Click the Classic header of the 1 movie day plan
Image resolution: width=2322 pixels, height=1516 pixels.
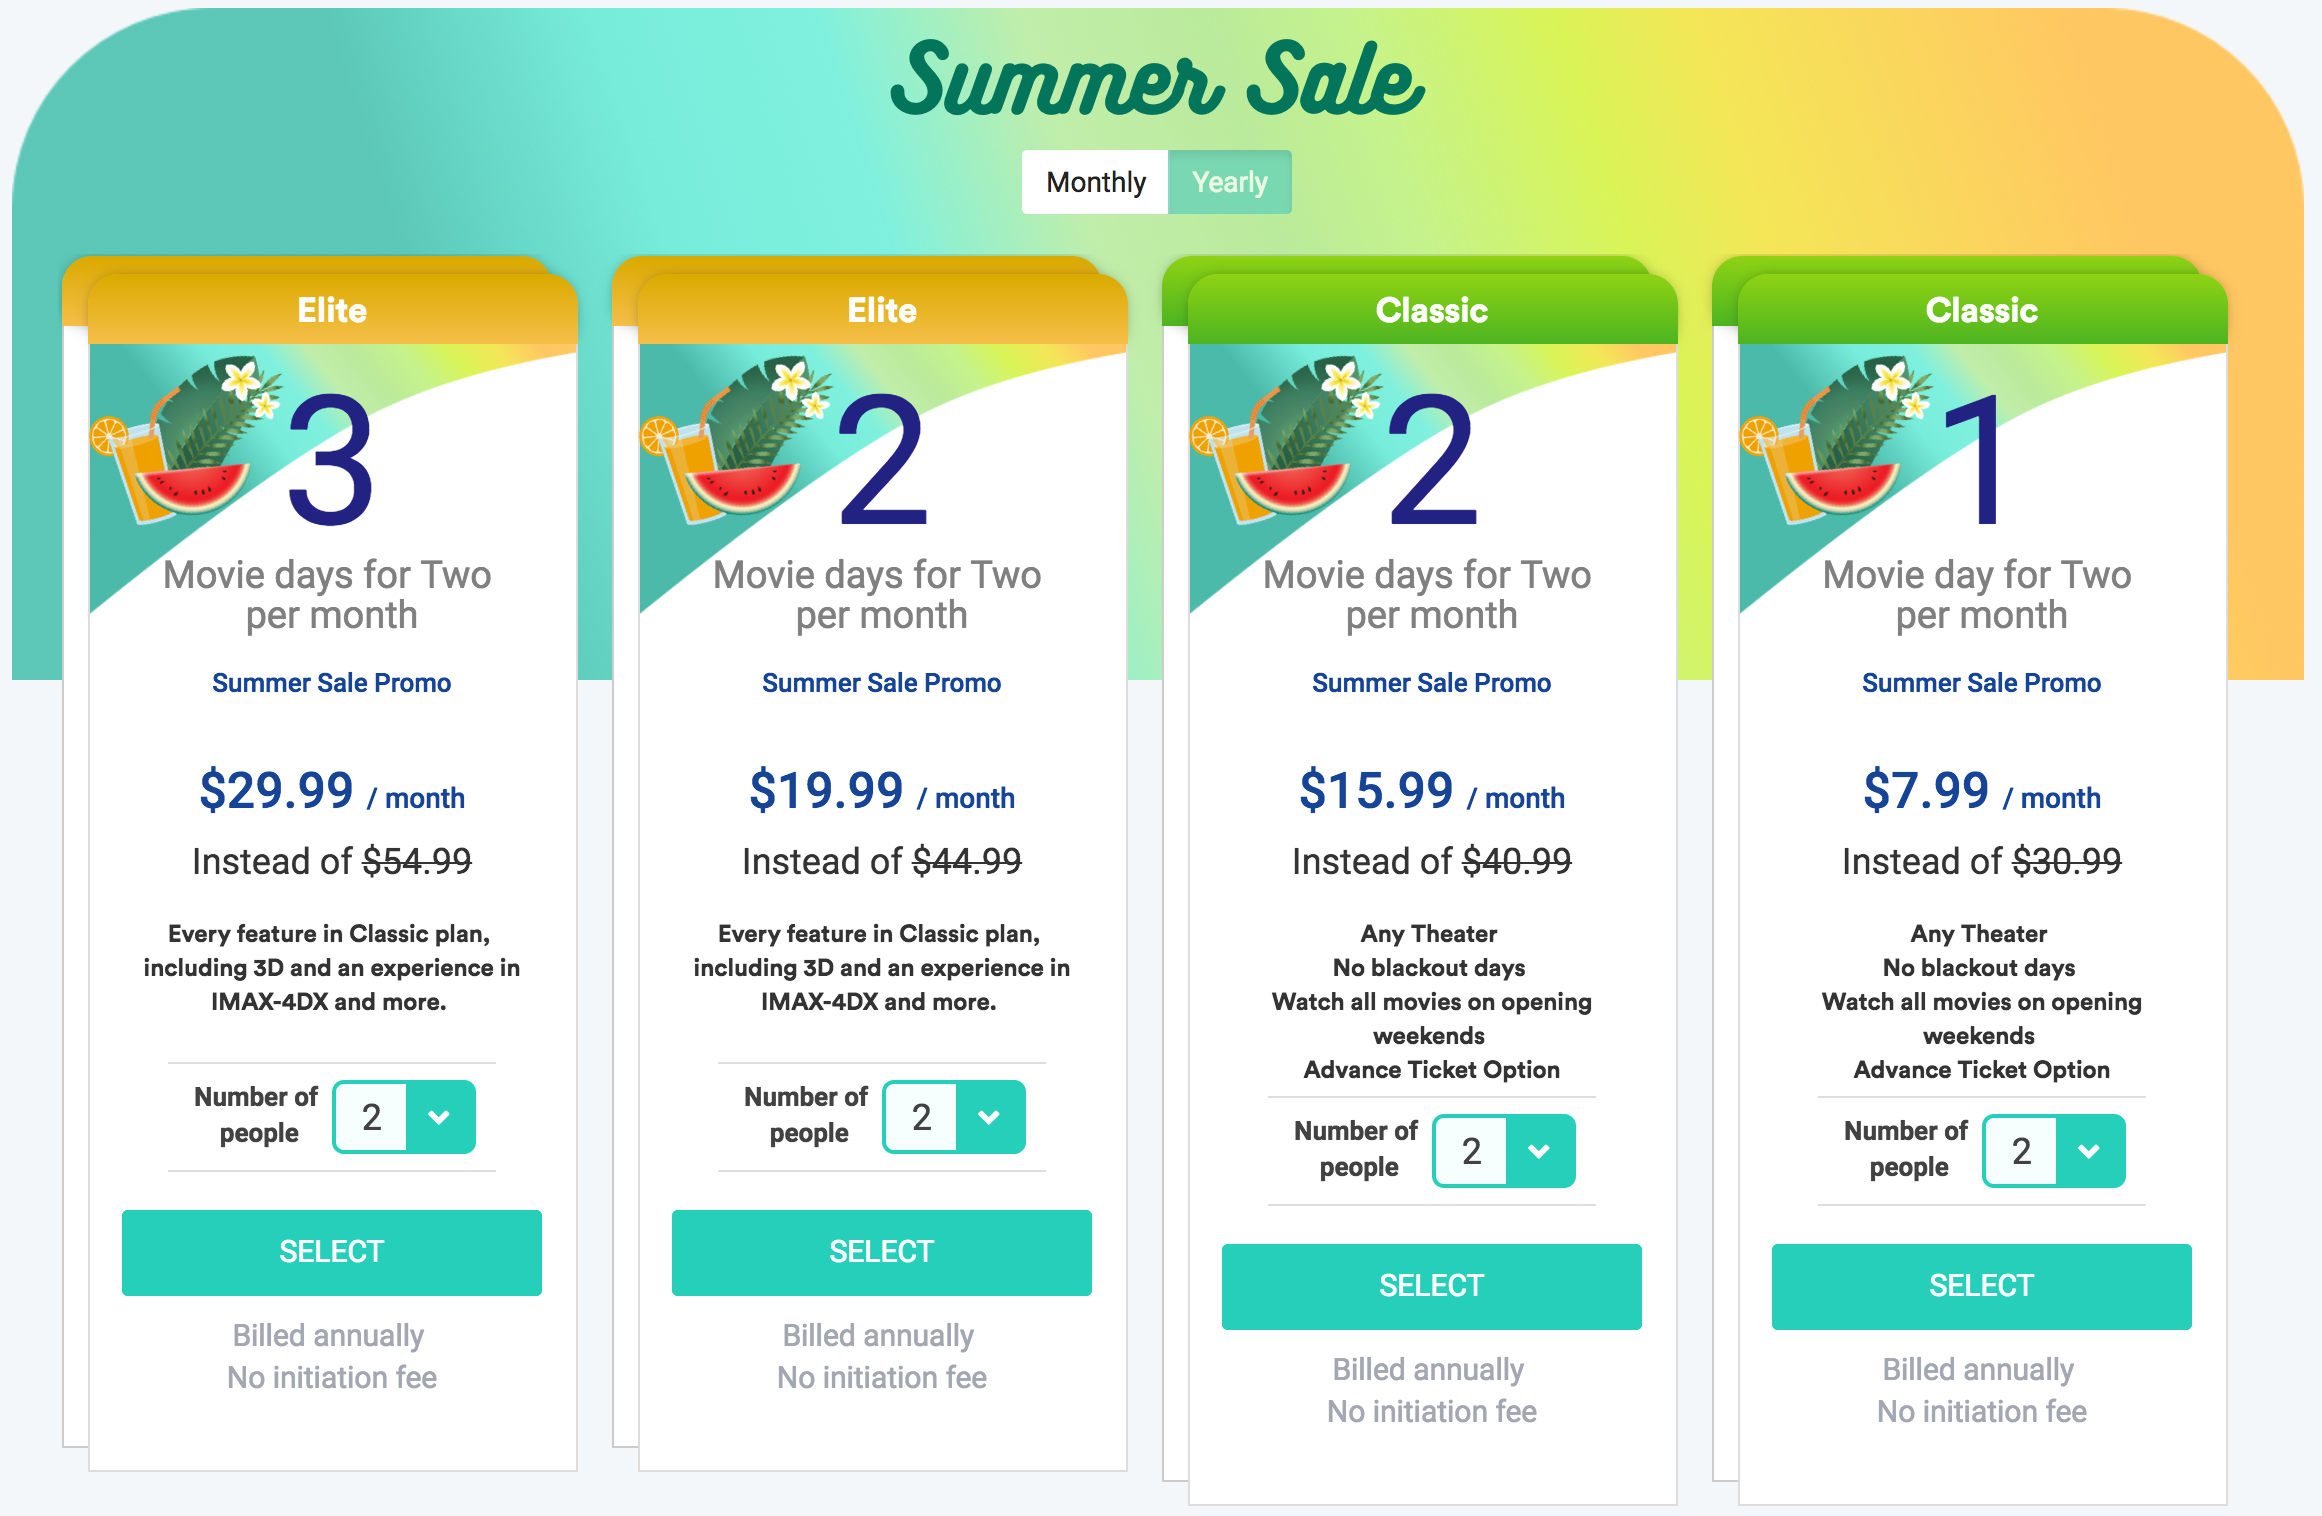[x=1982, y=310]
